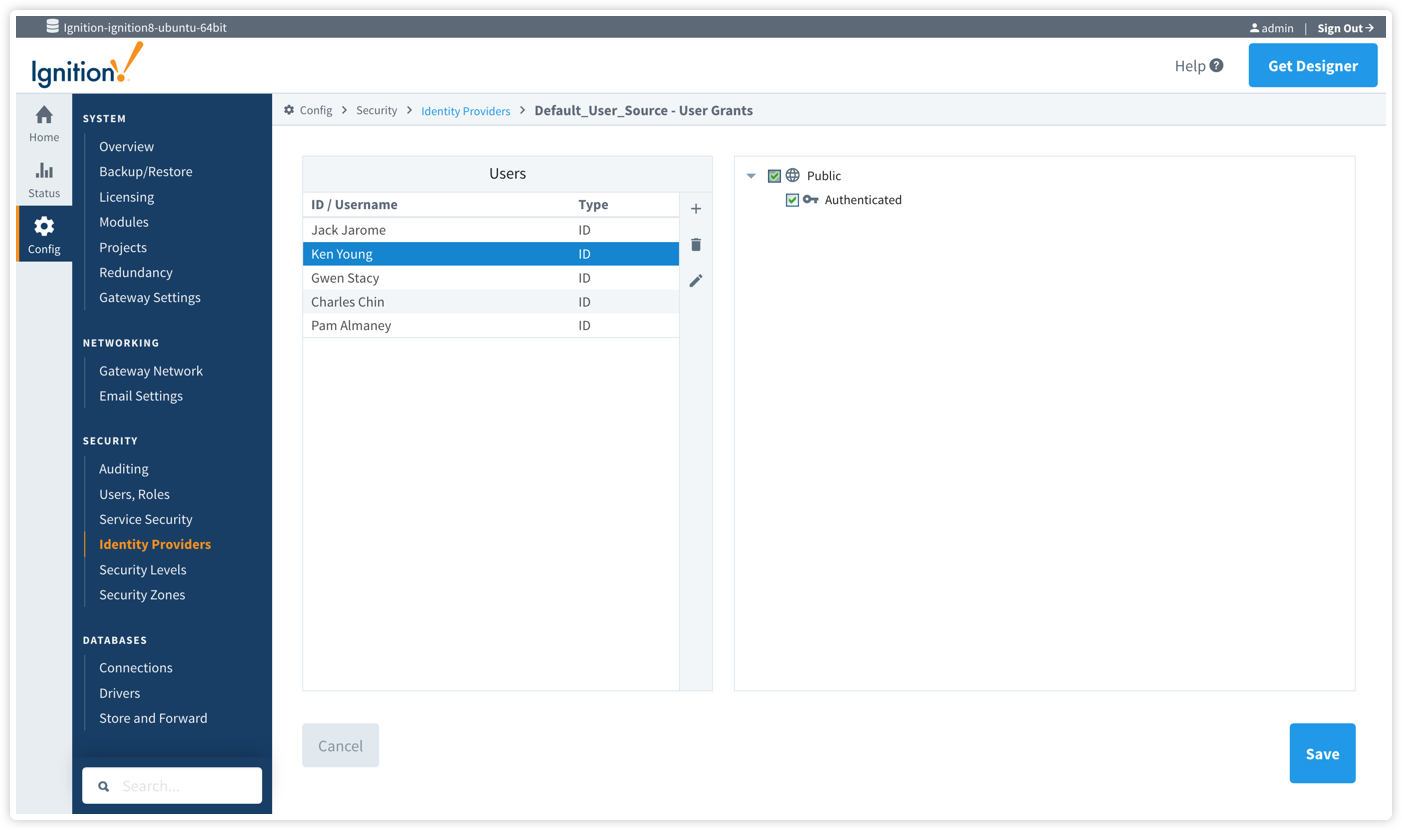Viewport: 1402px width, 830px height.
Task: Select Identity Providers in sidebar
Action: (155, 544)
